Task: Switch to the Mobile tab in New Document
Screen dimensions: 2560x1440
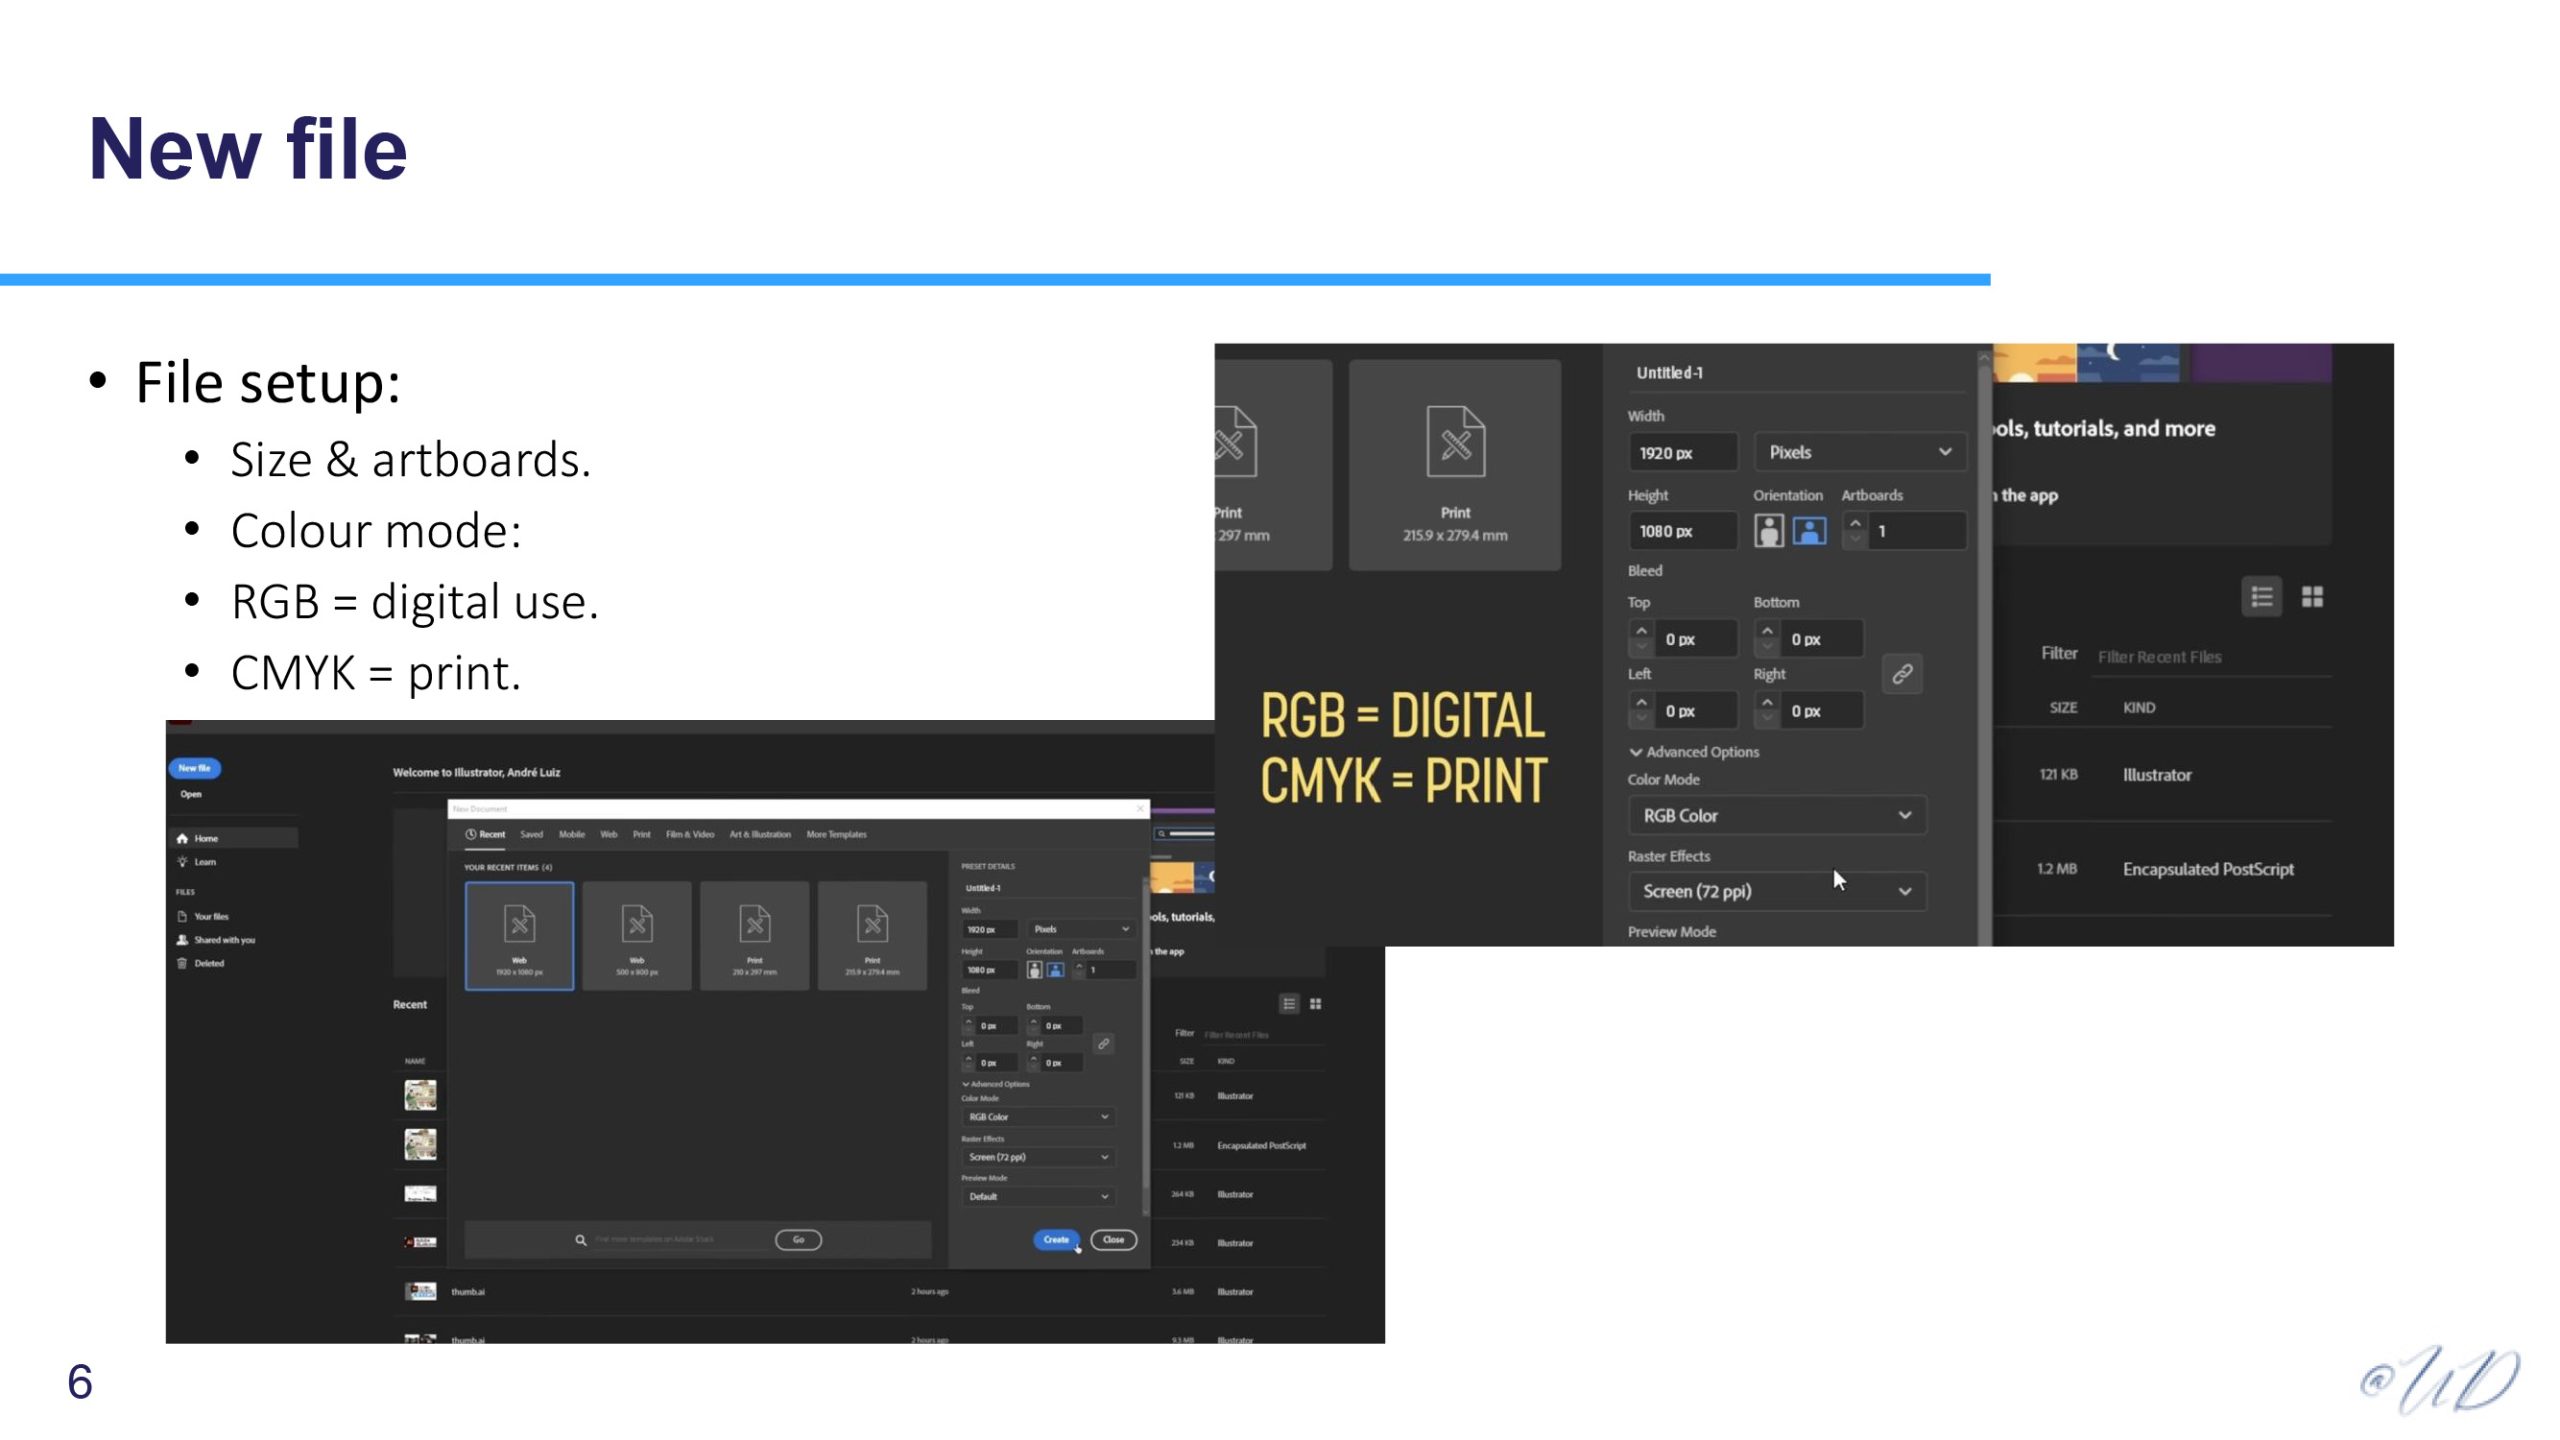Action: pos(571,834)
